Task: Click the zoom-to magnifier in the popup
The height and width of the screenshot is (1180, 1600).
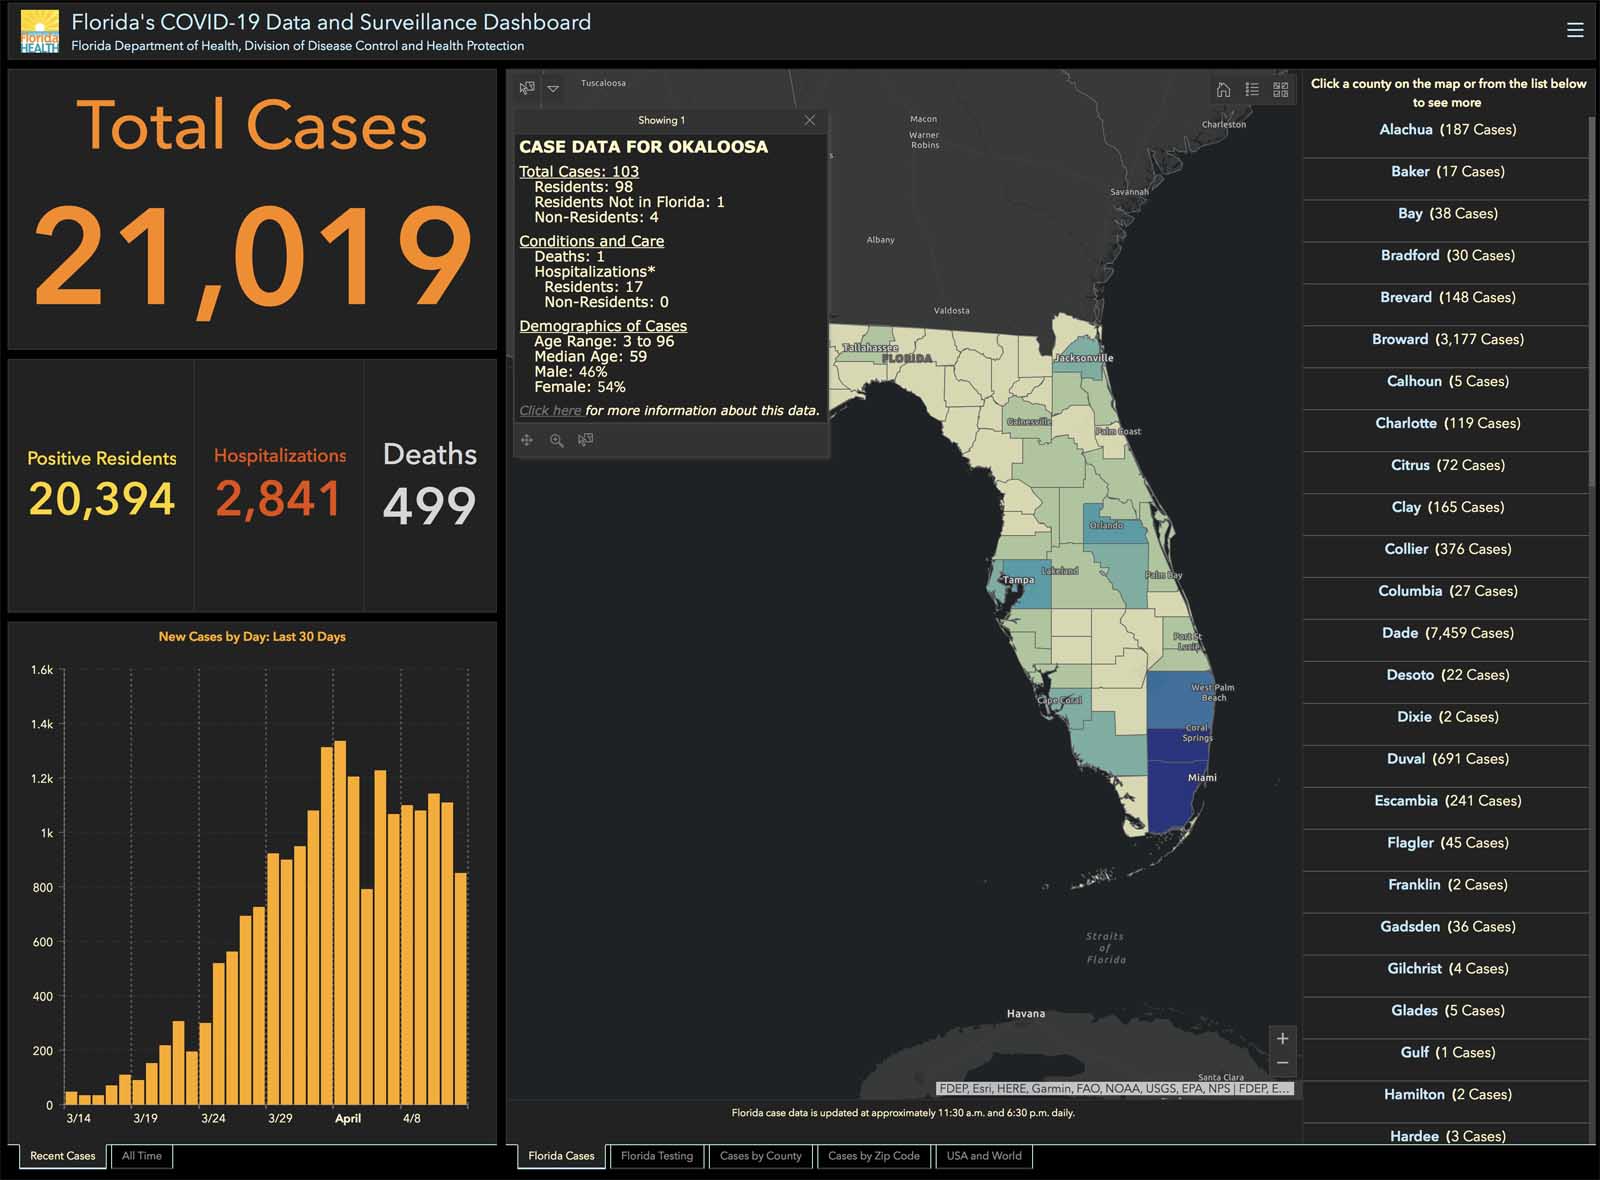Action: [x=556, y=440]
